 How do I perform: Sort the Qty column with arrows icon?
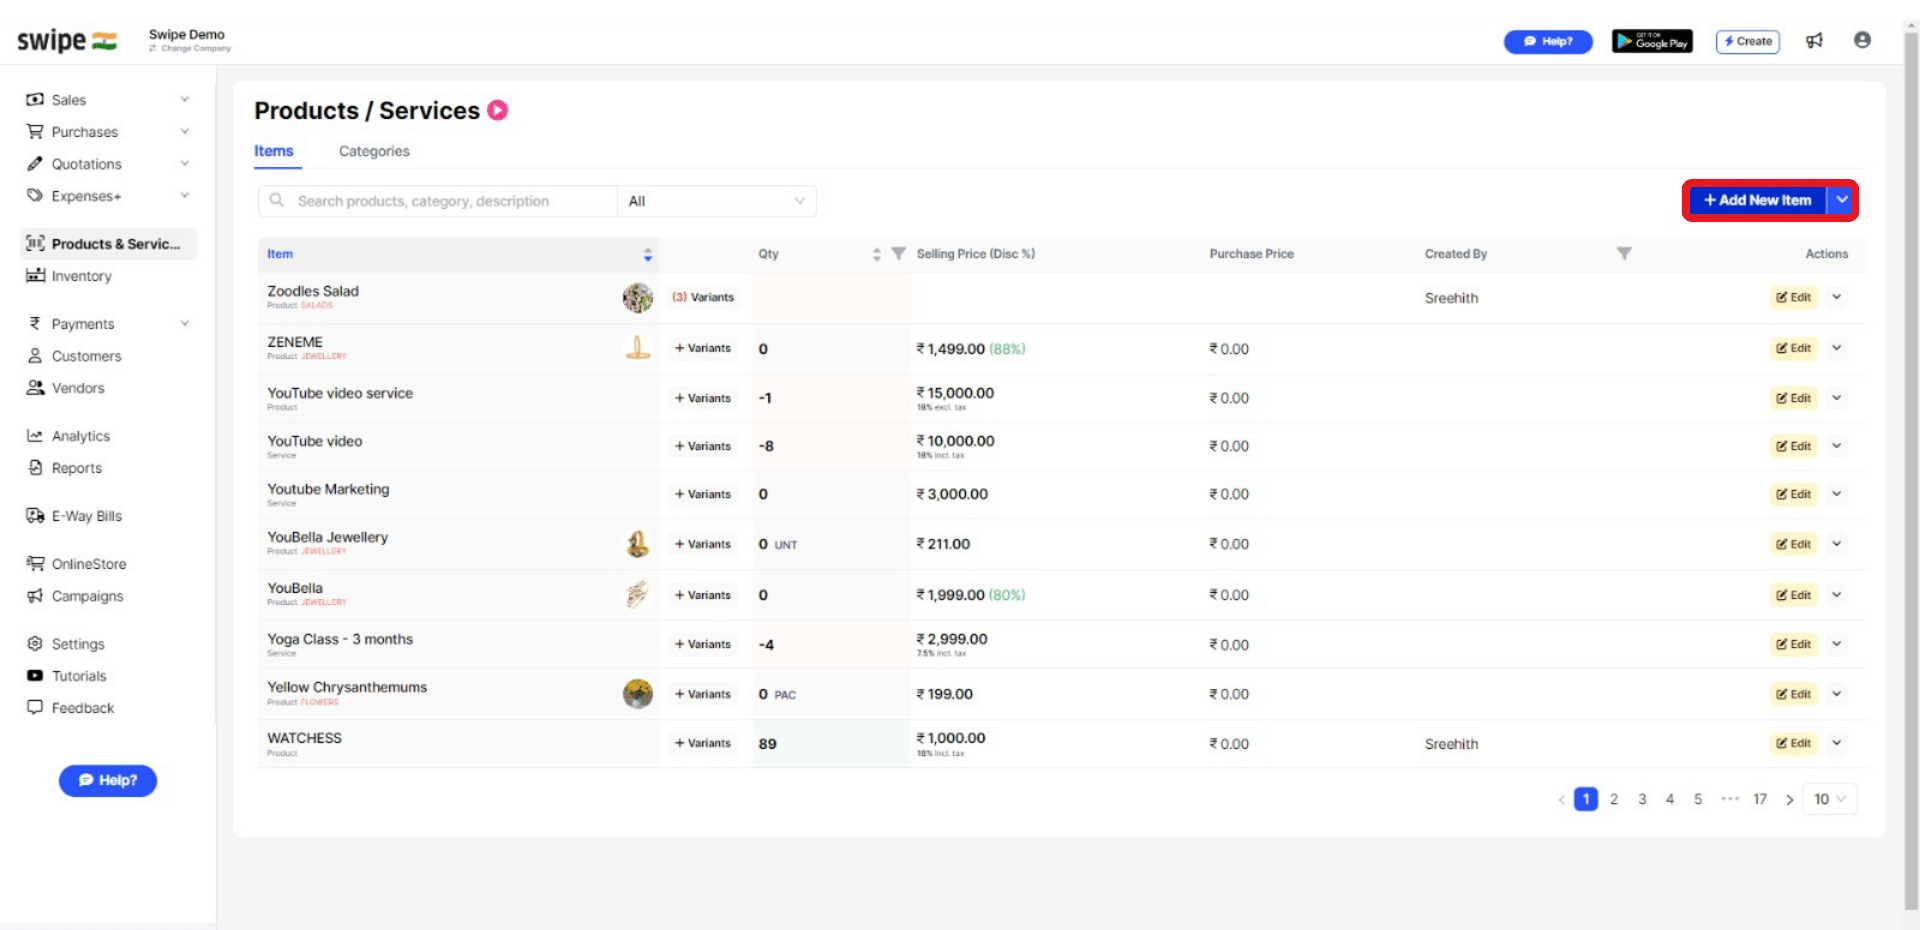tap(876, 254)
